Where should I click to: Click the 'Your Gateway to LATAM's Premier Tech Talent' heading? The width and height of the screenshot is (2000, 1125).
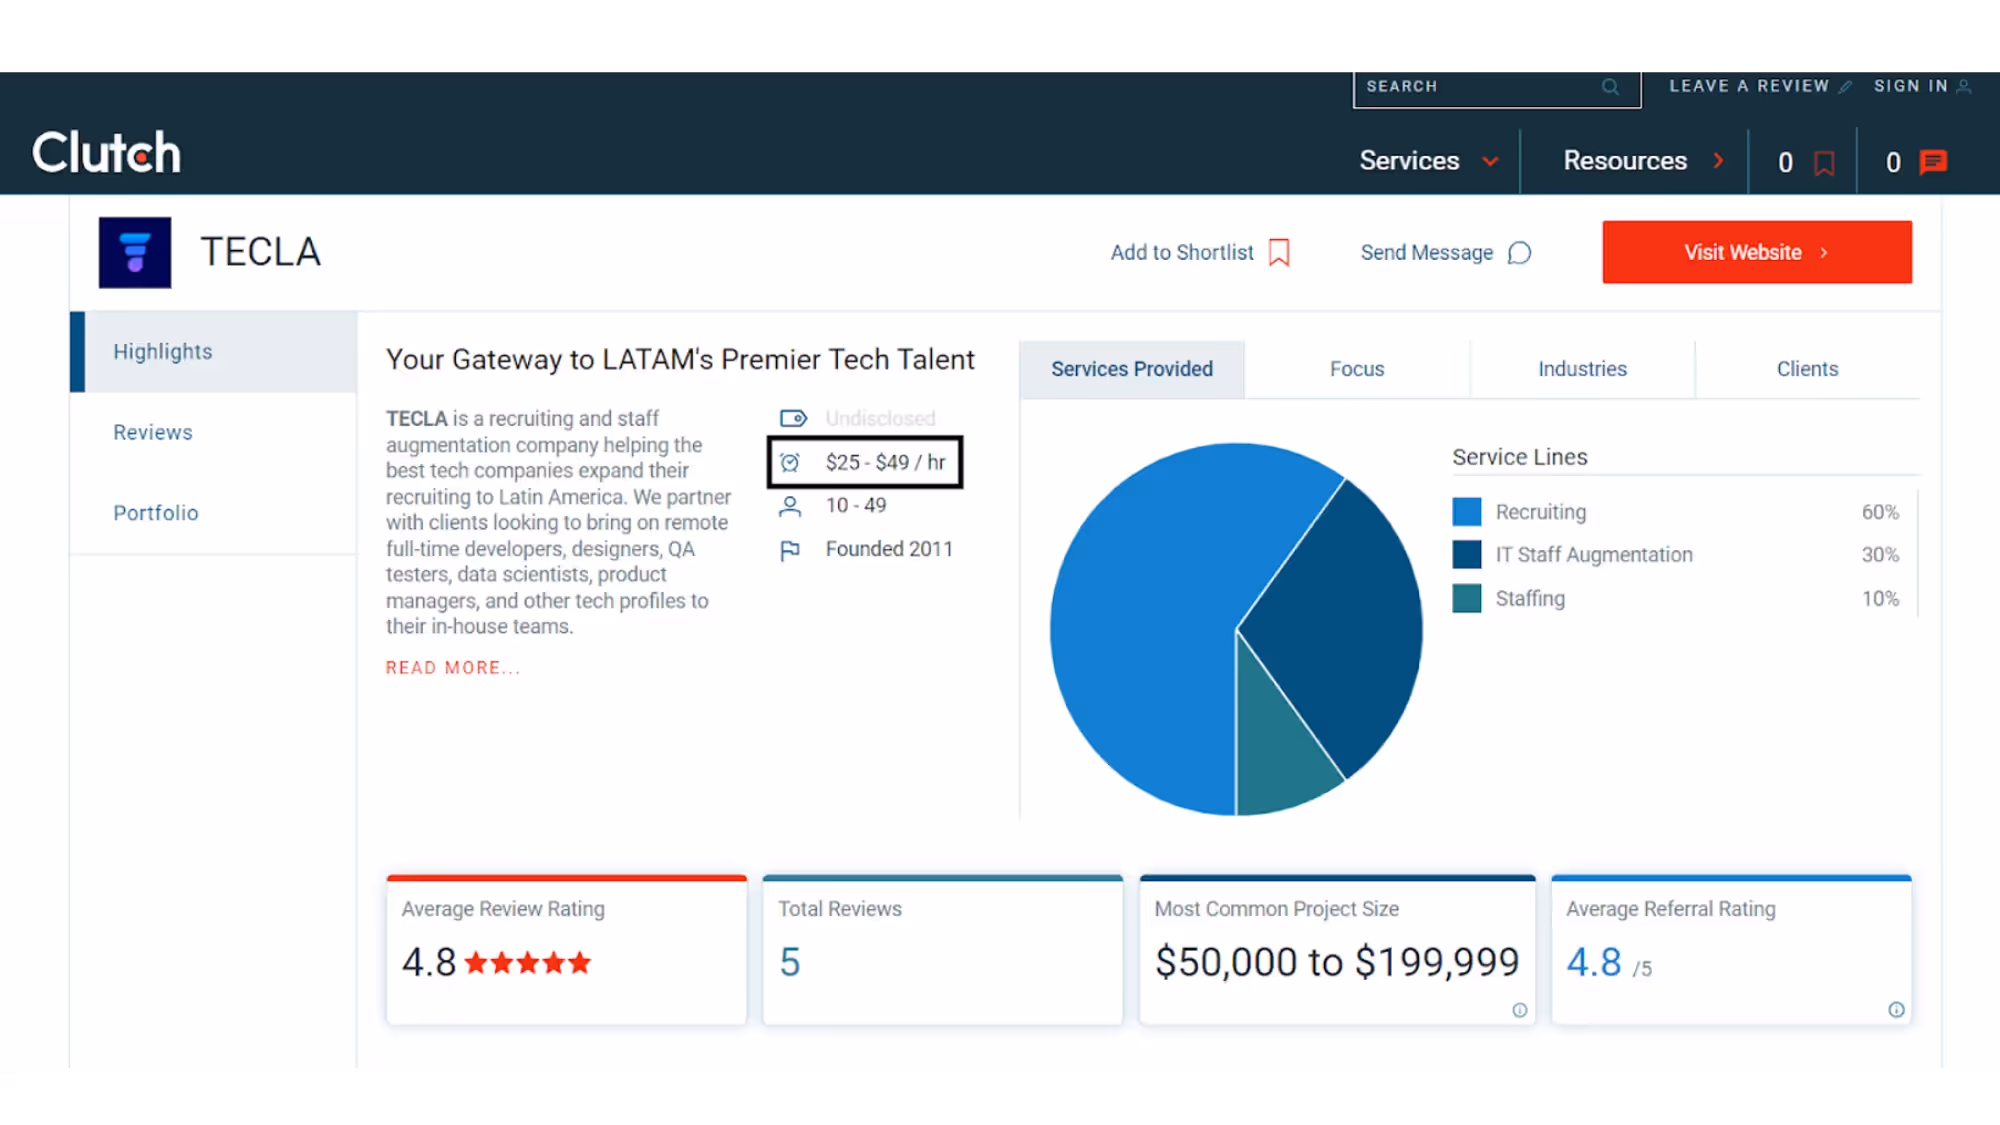(680, 360)
